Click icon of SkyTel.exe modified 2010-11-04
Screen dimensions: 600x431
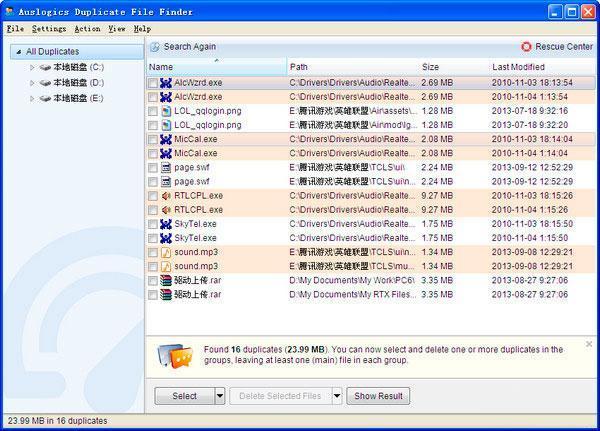click(x=166, y=238)
